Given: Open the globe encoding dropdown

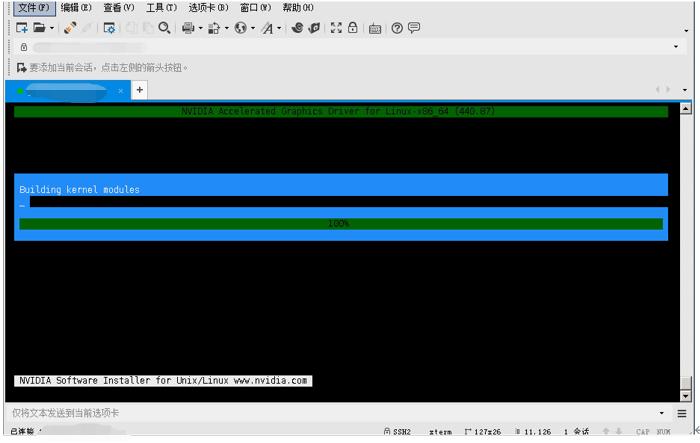Looking at the screenshot, I should coord(253,28).
